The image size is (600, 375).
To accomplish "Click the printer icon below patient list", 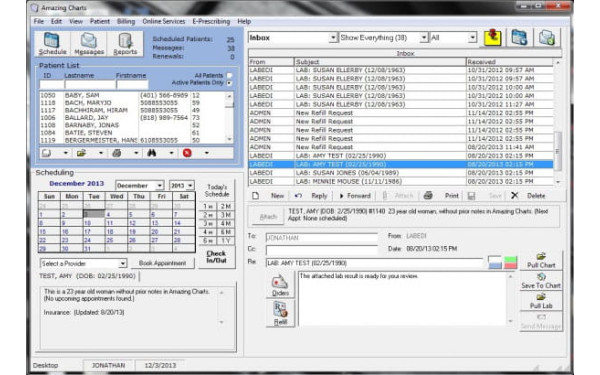I will [117, 153].
